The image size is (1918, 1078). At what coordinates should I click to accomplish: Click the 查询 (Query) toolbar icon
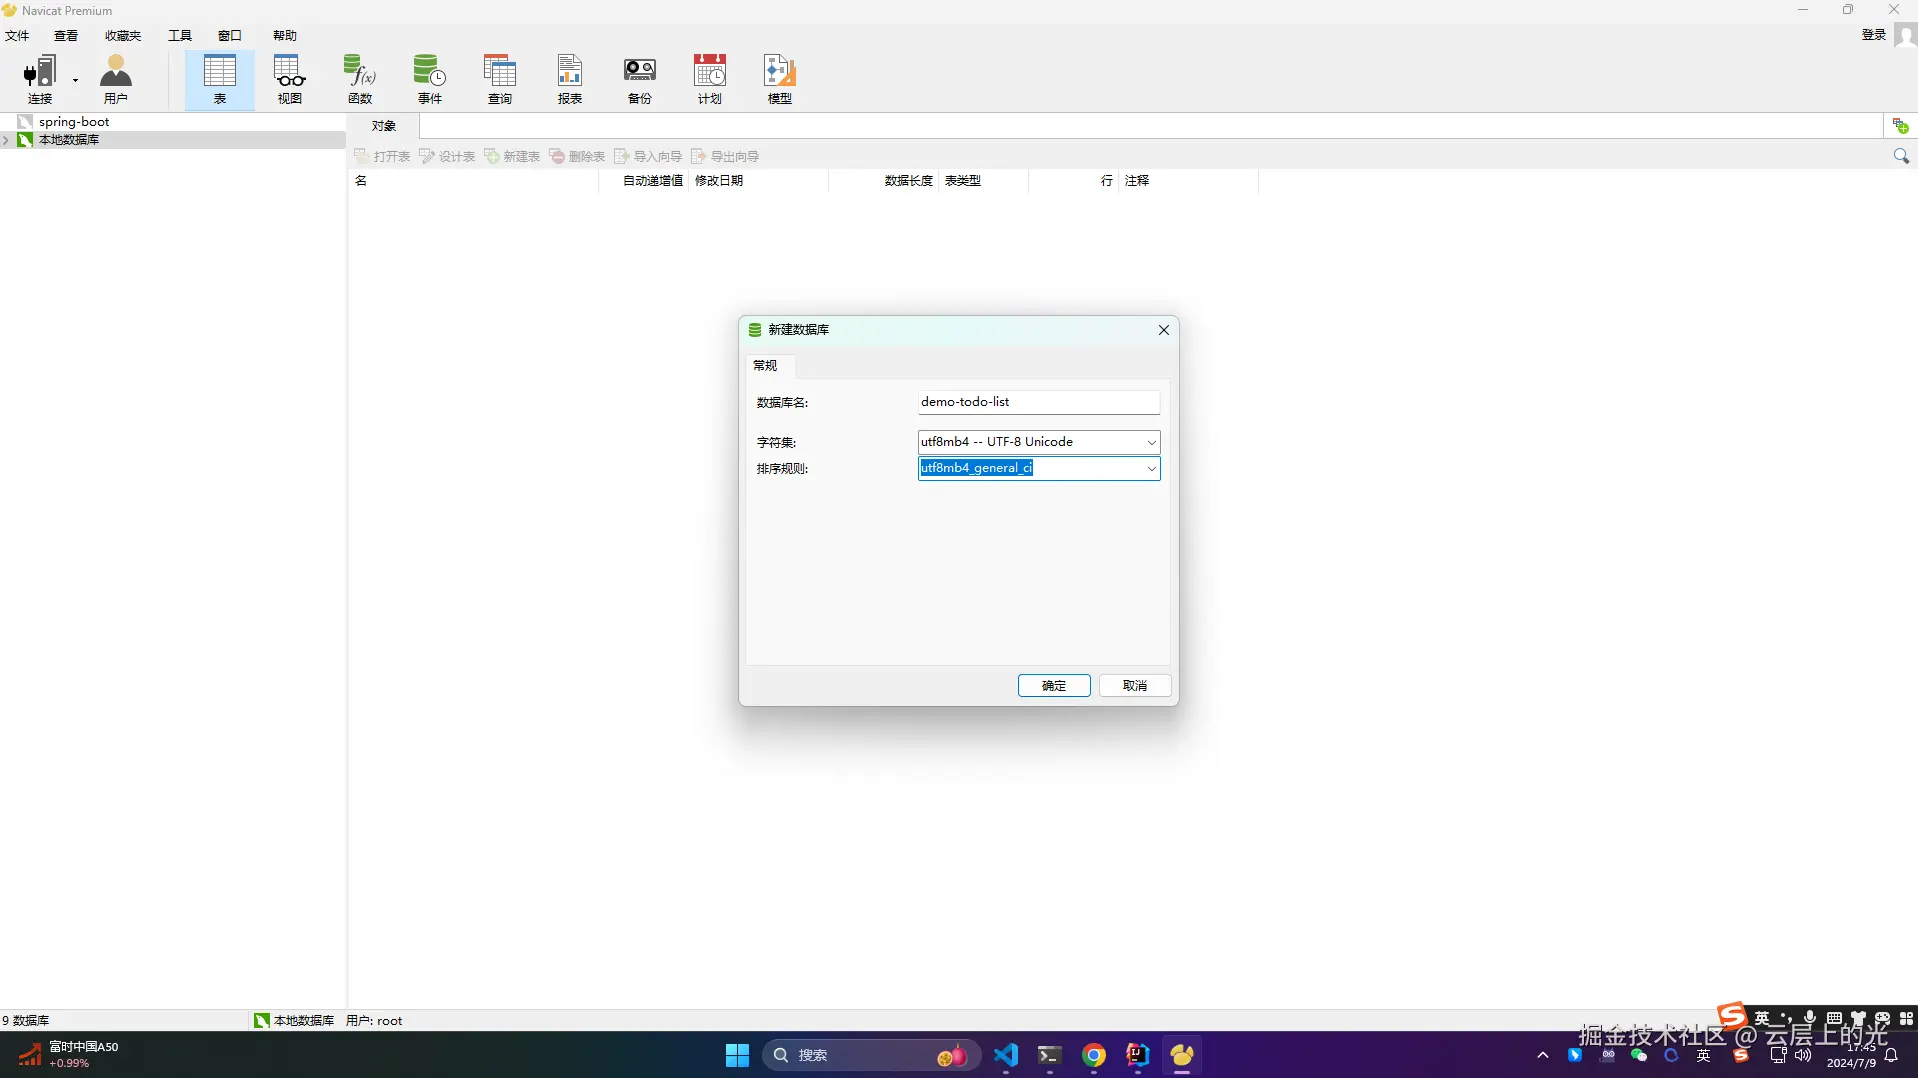[x=500, y=79]
